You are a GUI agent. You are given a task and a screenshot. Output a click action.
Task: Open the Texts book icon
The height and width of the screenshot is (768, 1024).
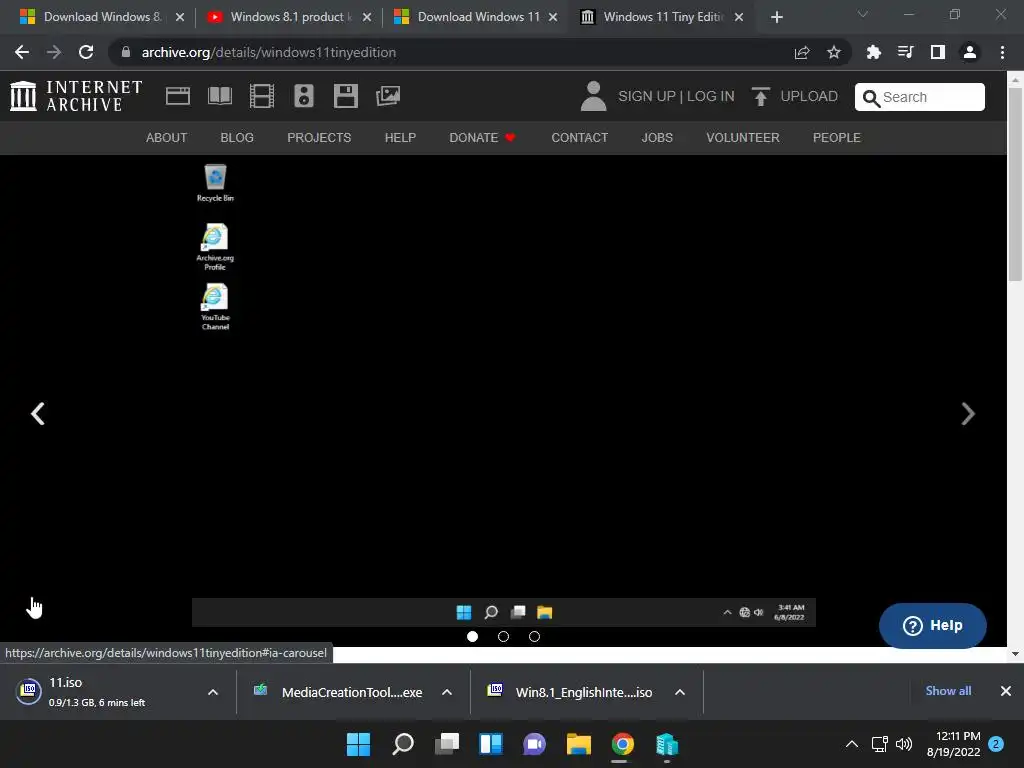click(x=219, y=96)
